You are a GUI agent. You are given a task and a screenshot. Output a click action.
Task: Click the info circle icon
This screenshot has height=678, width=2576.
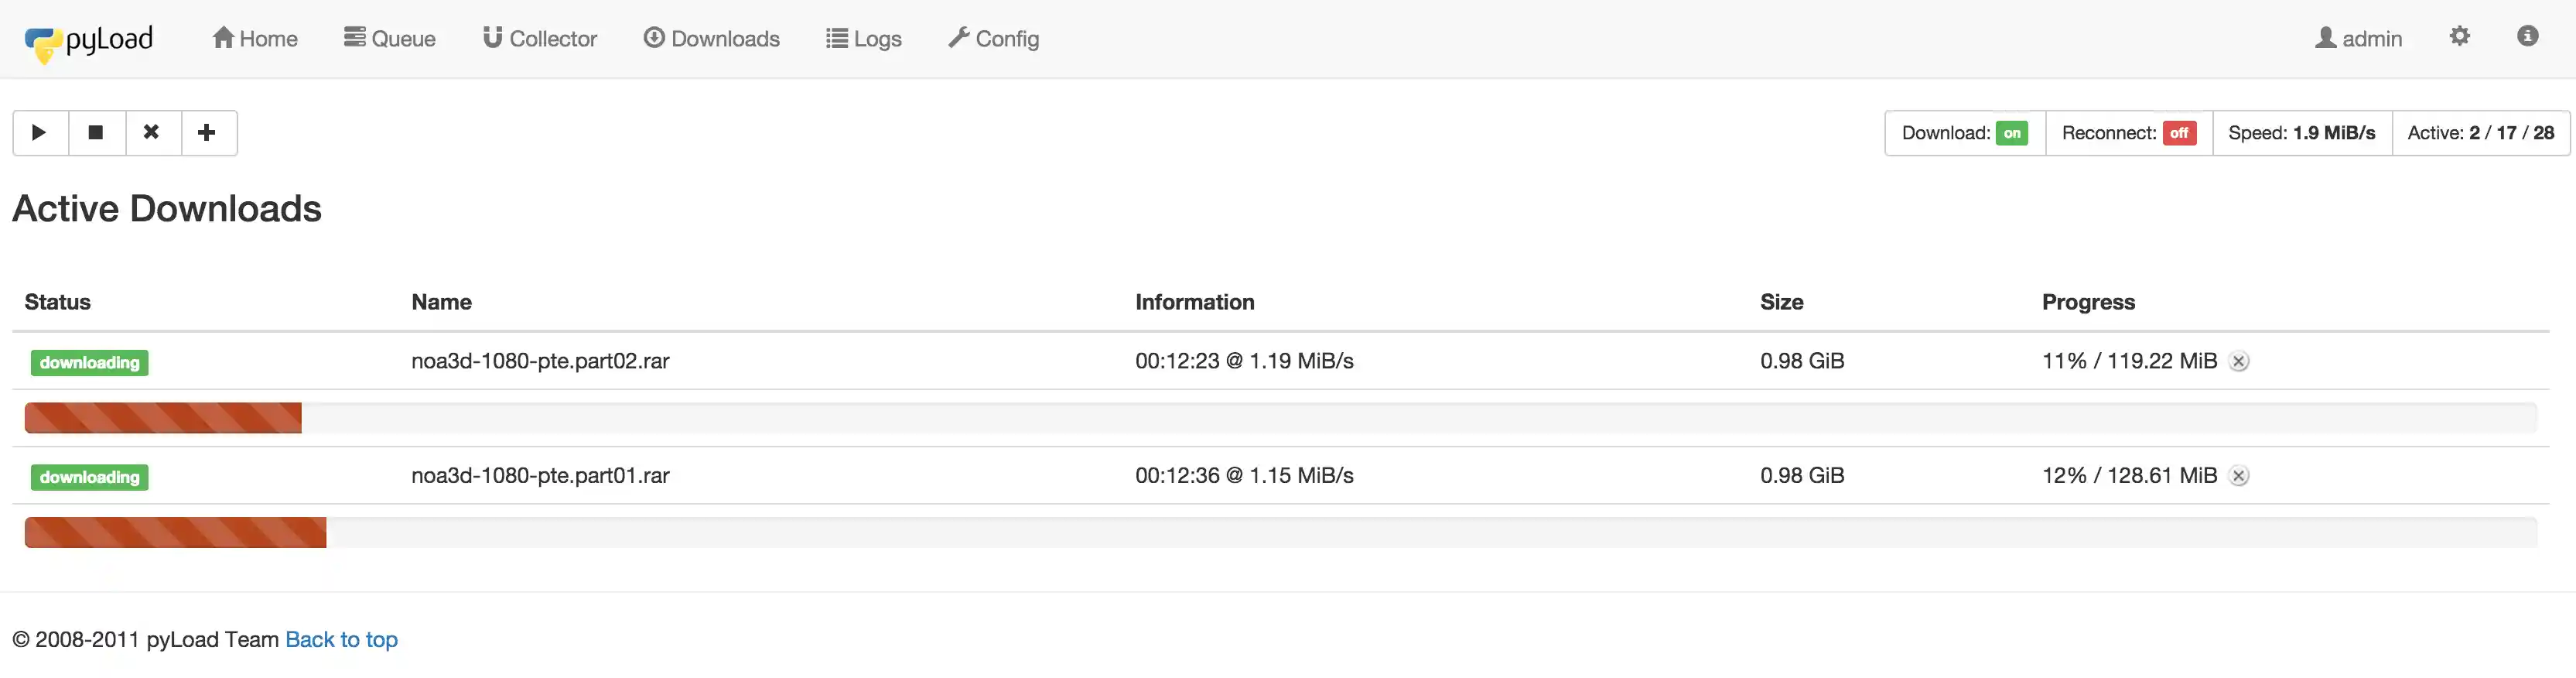pos(2527,37)
